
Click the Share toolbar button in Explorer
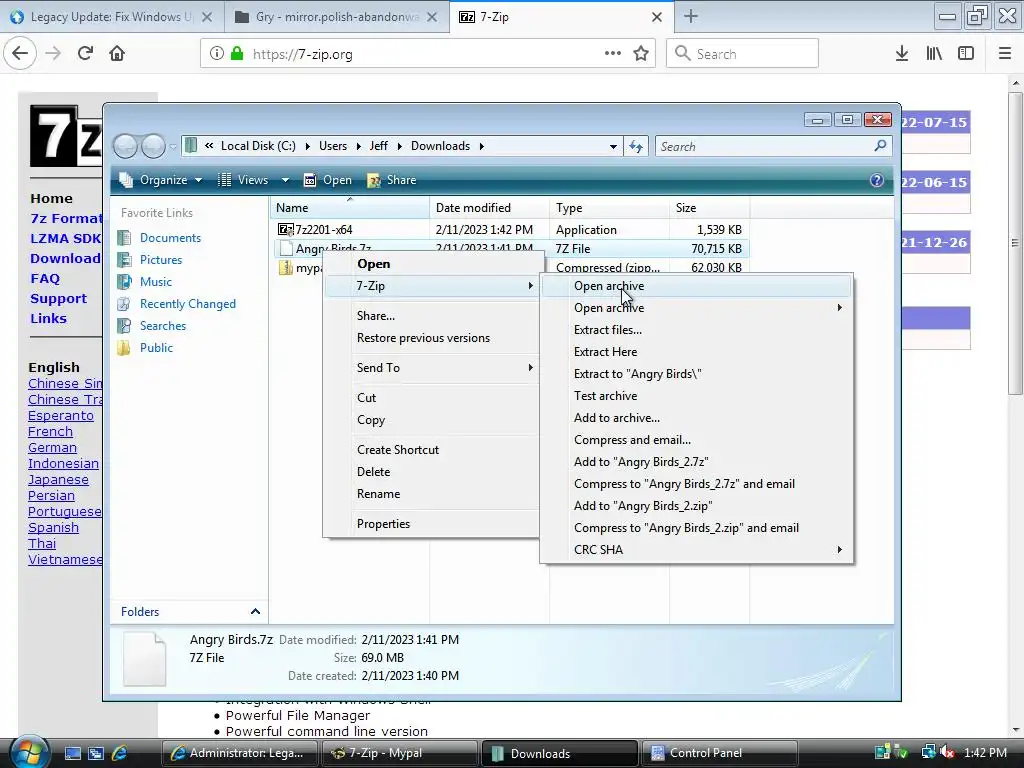[x=392, y=180]
